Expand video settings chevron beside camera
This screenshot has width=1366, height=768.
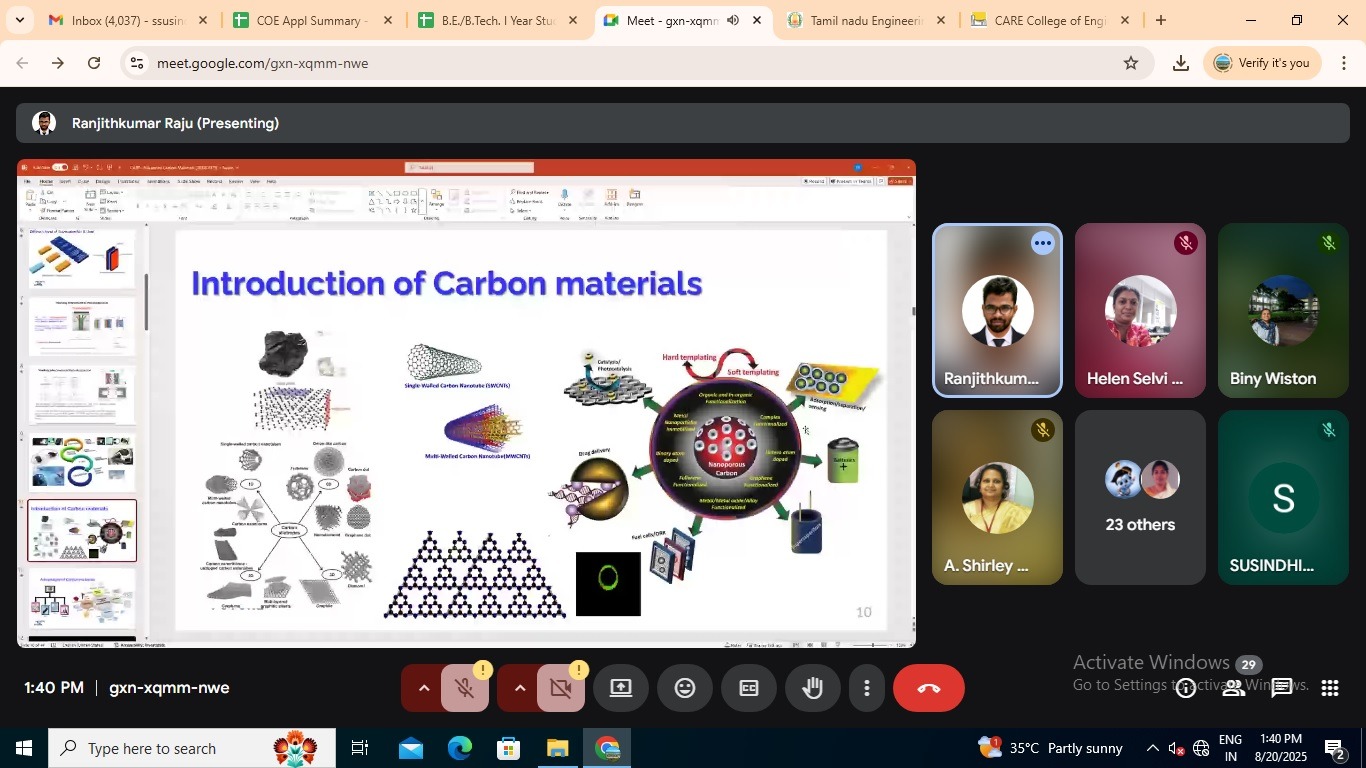(519, 688)
